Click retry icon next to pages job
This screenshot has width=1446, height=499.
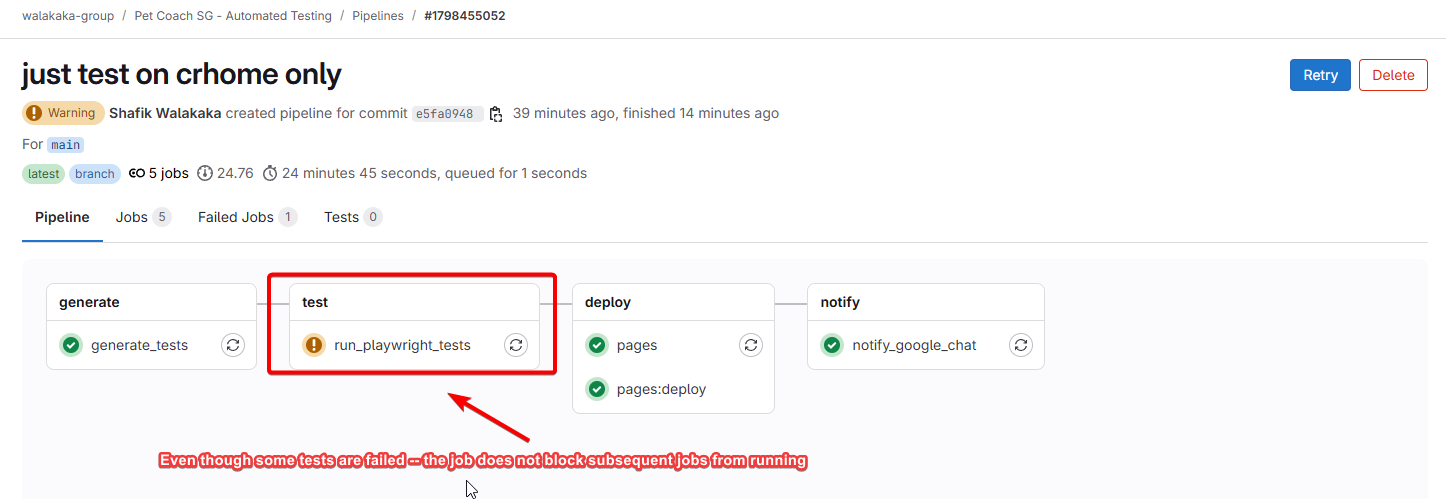click(751, 345)
